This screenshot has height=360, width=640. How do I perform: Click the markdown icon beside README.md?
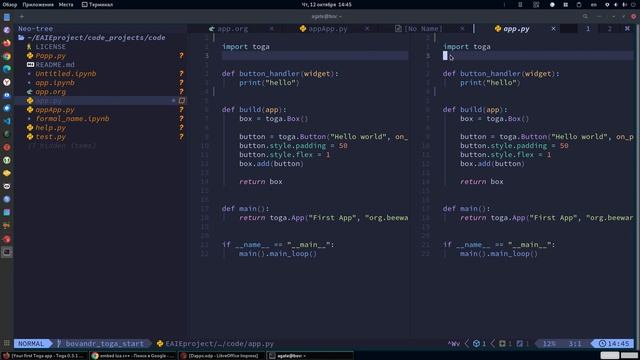30,64
